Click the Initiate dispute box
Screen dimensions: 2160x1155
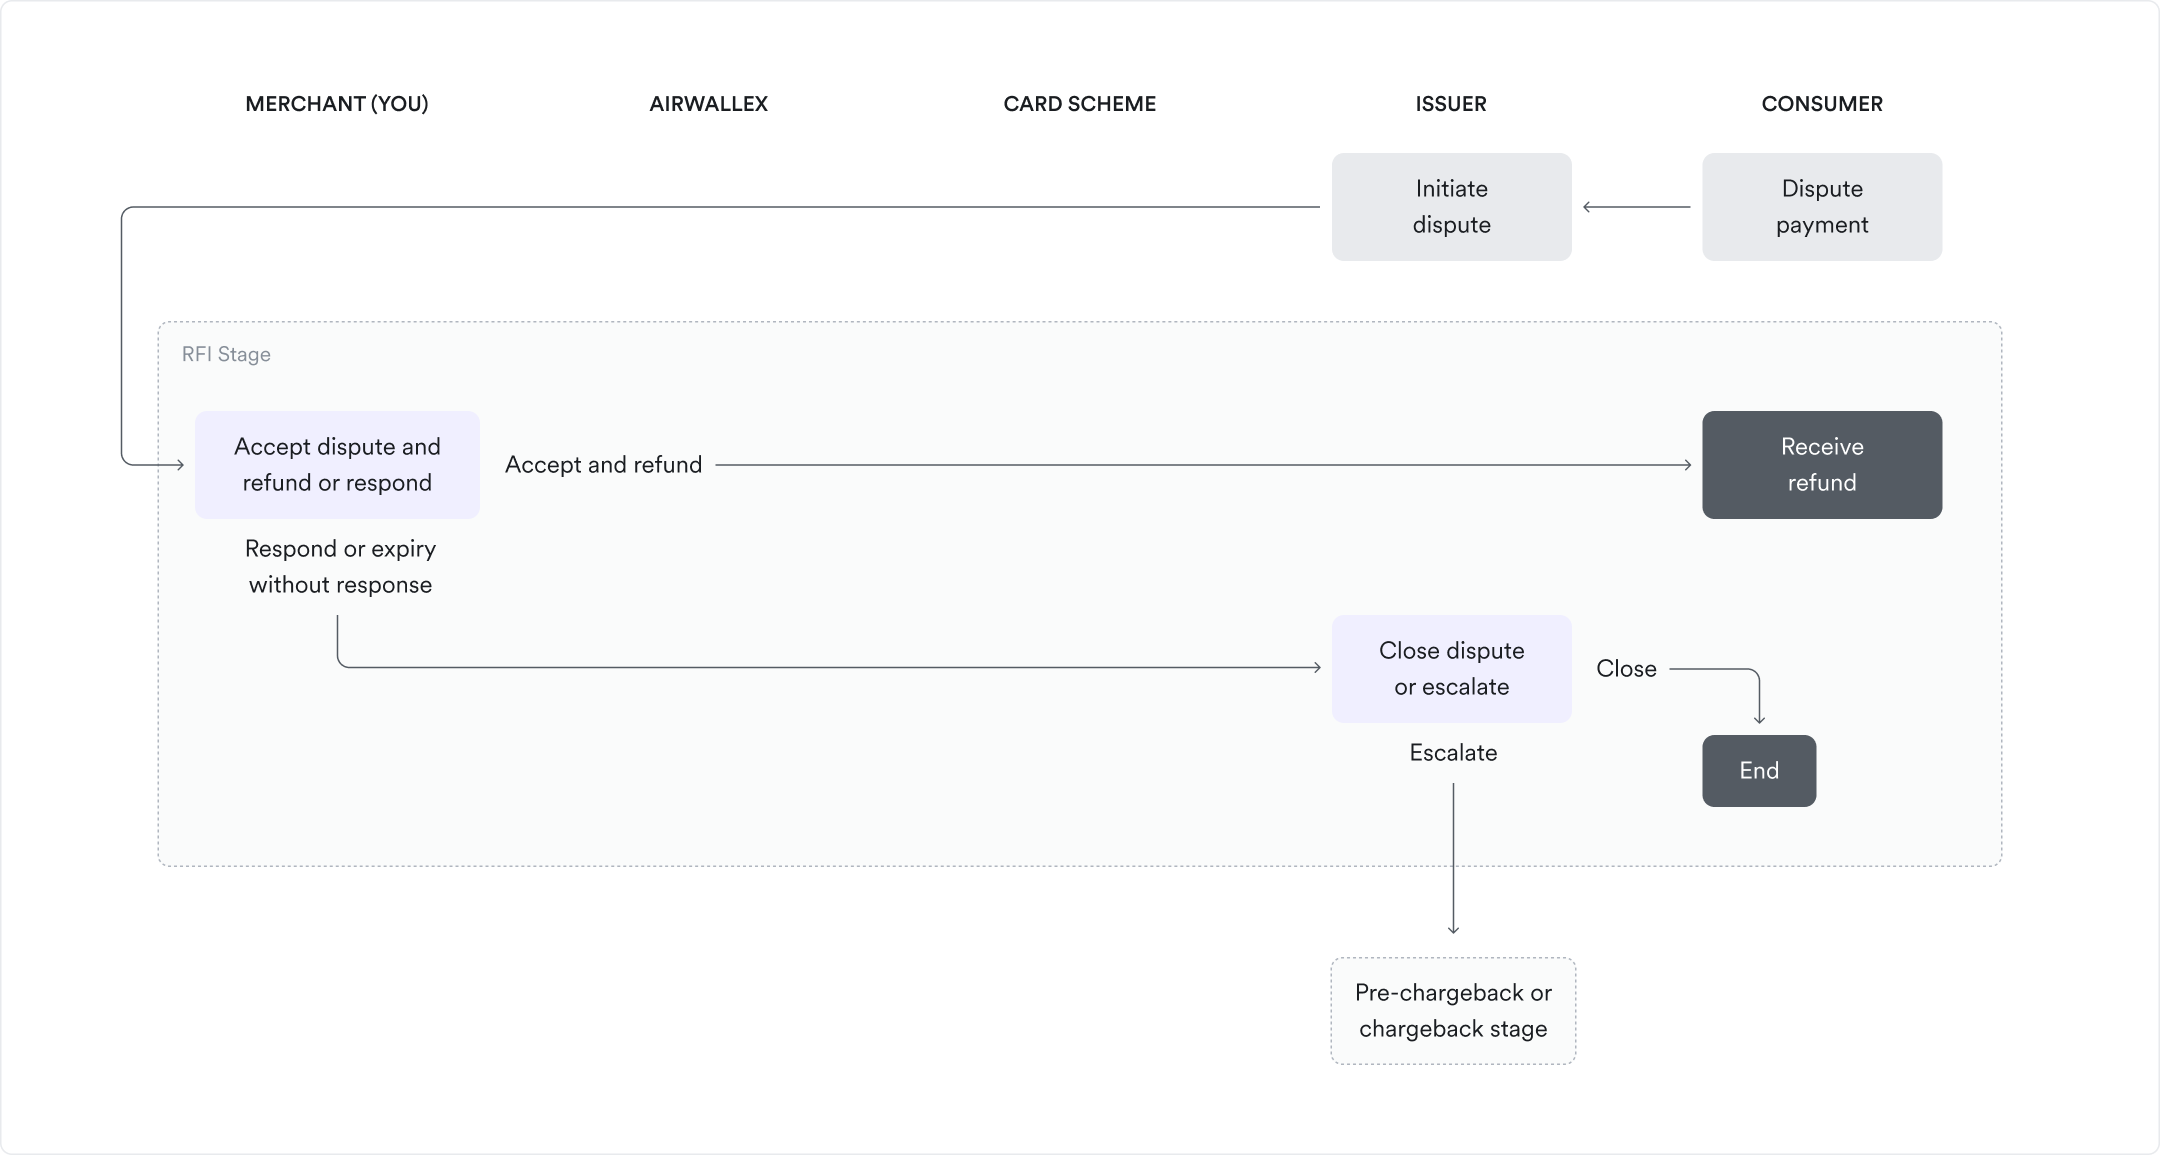click(1451, 207)
